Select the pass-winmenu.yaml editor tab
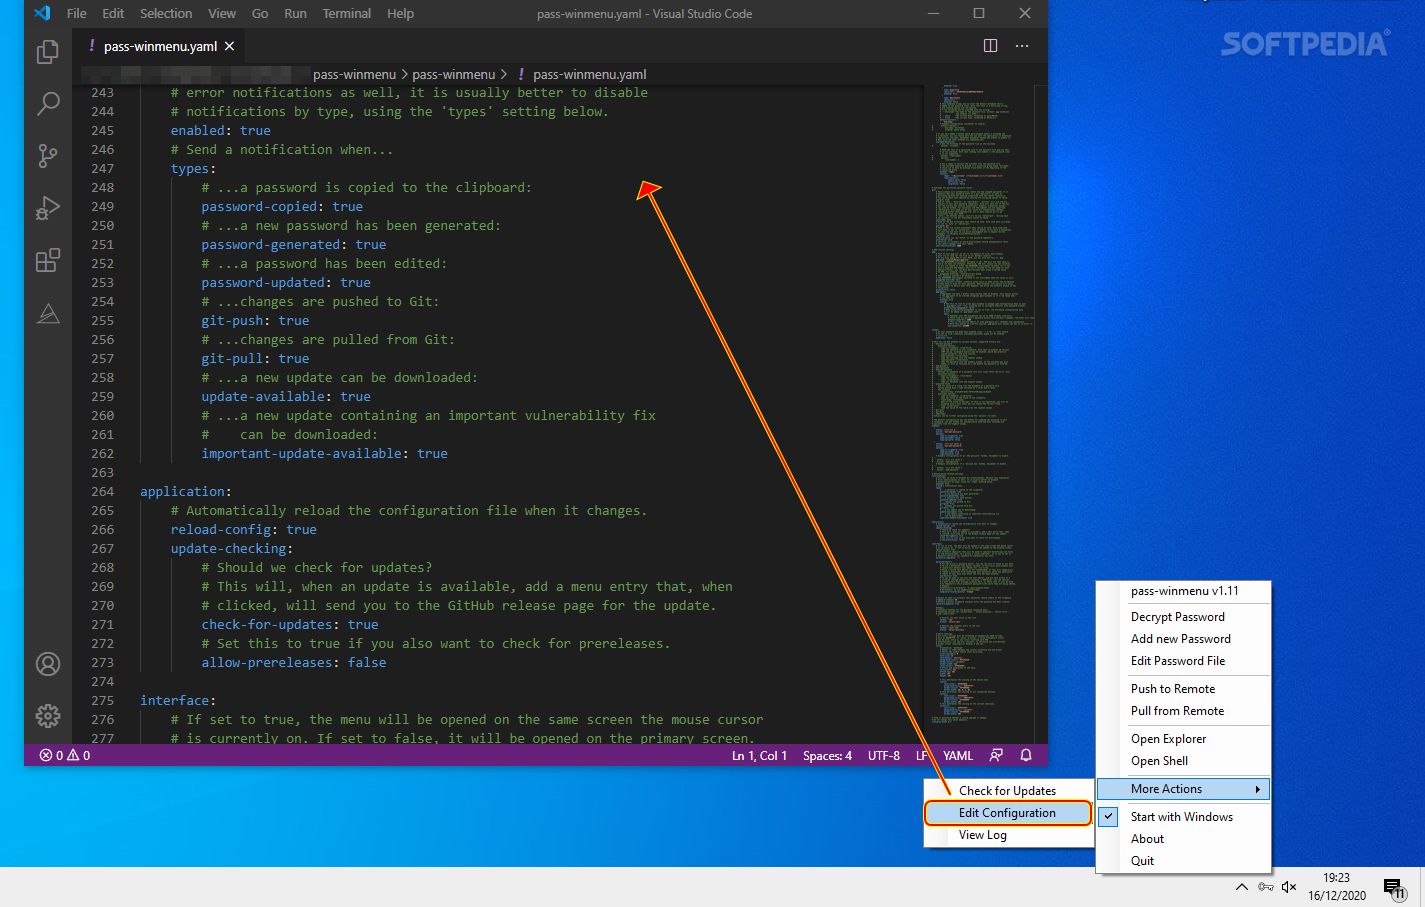 [160, 46]
